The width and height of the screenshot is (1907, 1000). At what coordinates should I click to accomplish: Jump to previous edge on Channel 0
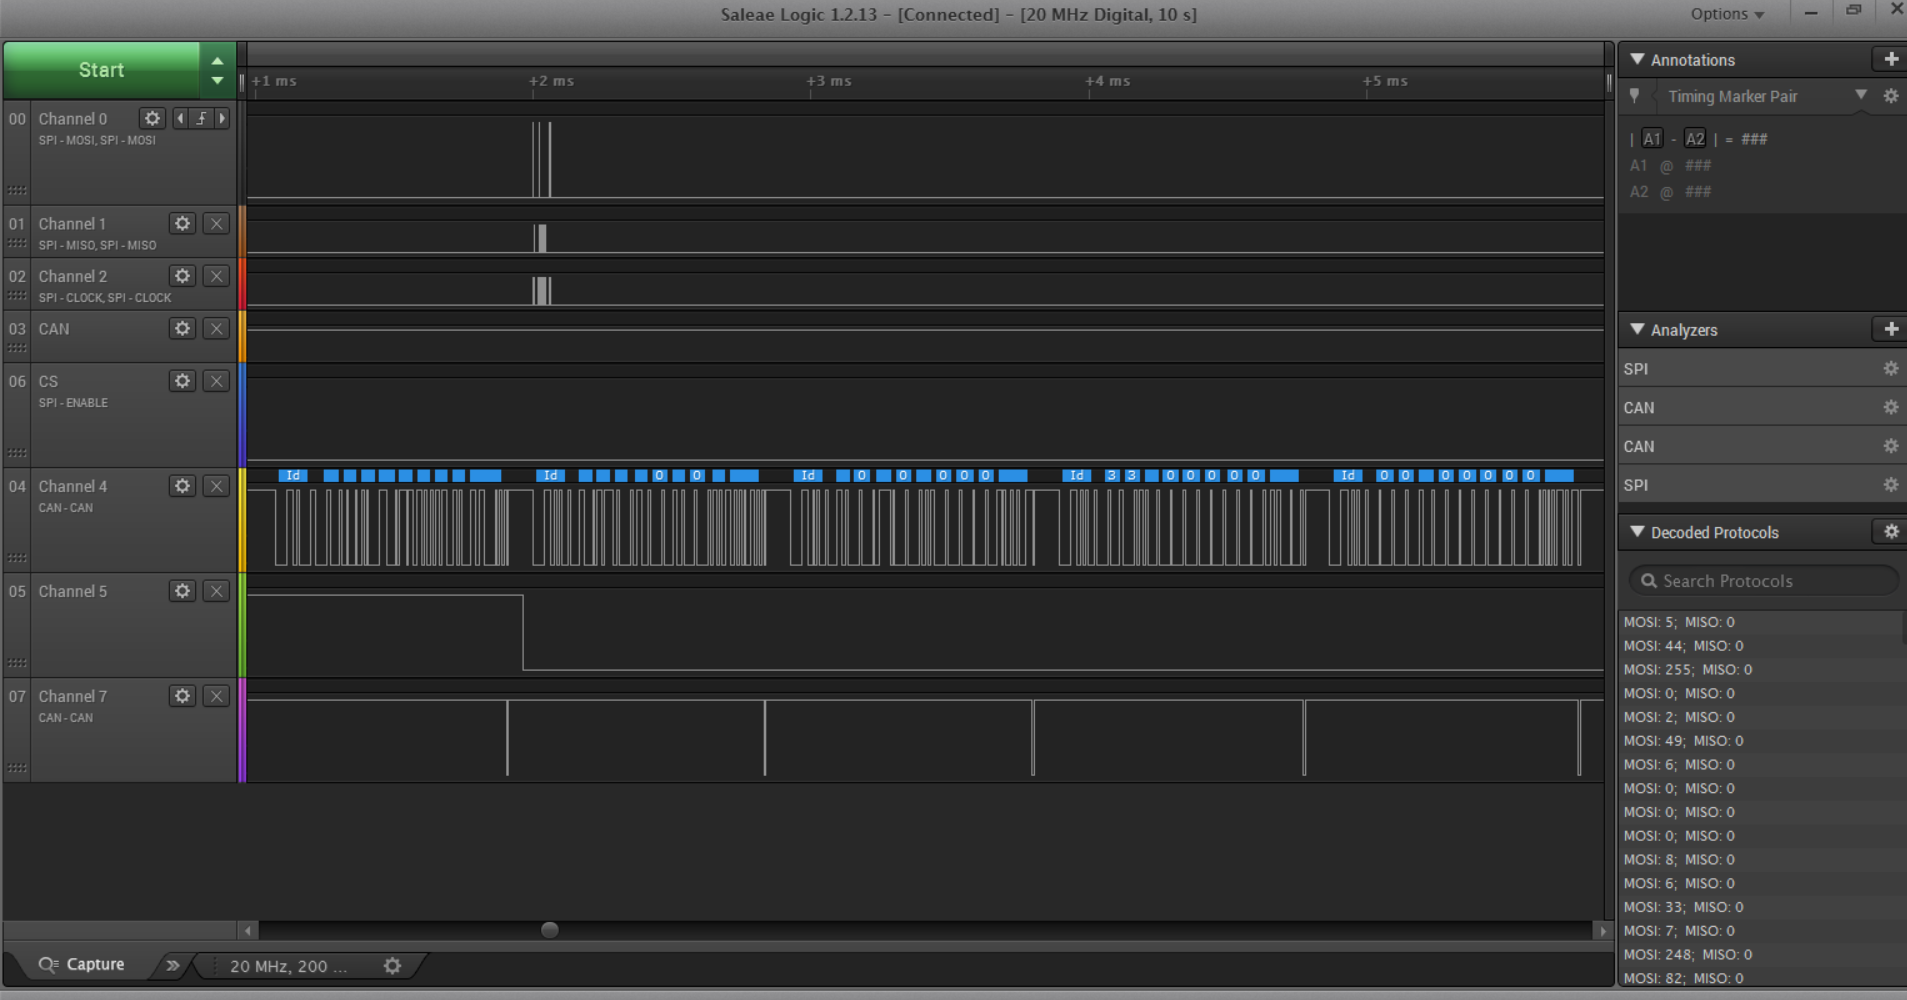click(180, 118)
